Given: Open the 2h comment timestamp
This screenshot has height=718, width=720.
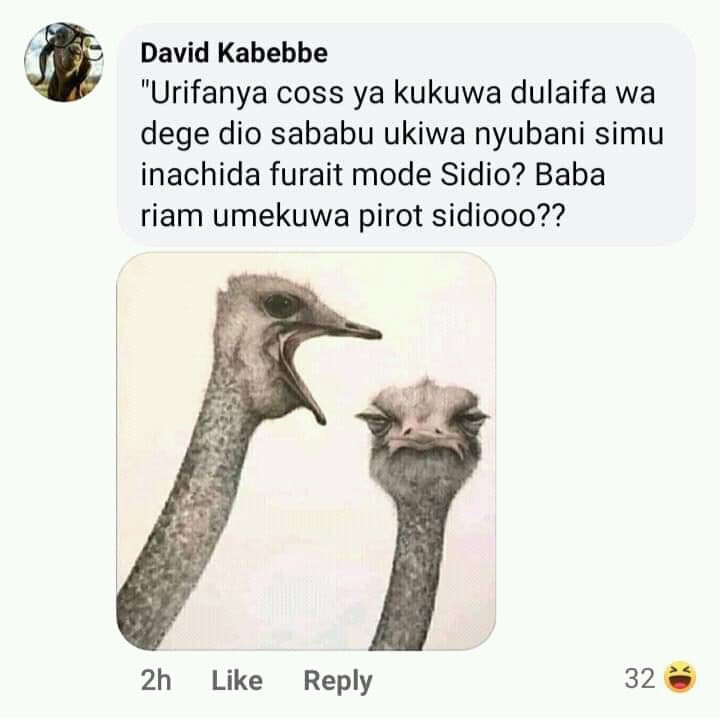Looking at the screenshot, I should (156, 680).
